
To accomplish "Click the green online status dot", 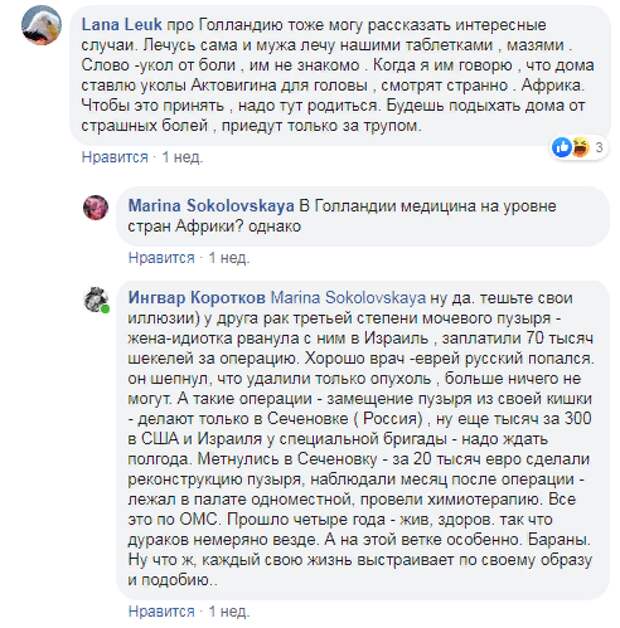I will [x=105, y=309].
